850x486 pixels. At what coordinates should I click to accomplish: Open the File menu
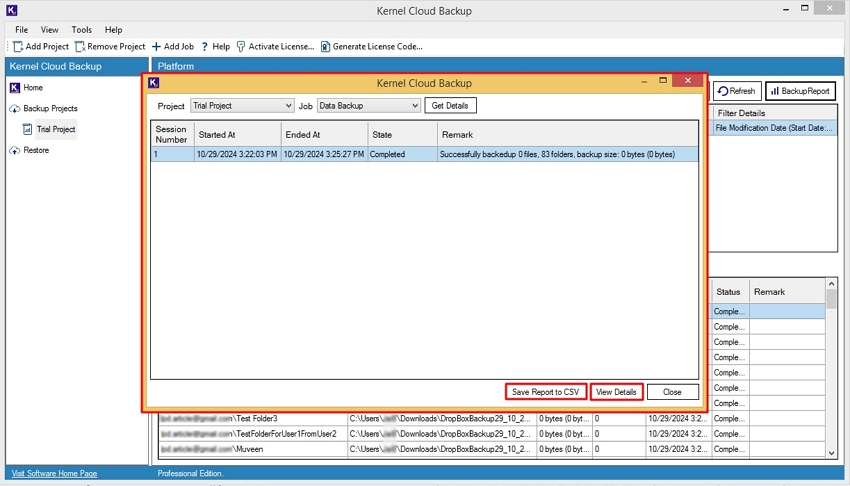[x=22, y=30]
